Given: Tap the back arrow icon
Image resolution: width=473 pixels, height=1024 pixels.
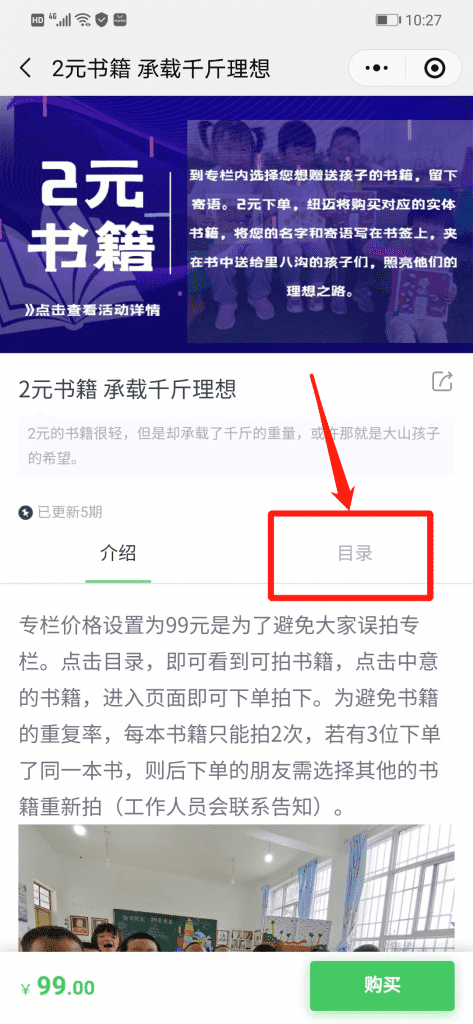Looking at the screenshot, I should click(25, 68).
